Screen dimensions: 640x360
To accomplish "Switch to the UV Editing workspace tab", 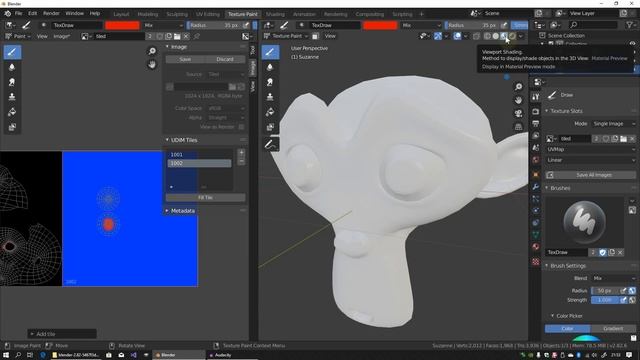I will (x=207, y=14).
